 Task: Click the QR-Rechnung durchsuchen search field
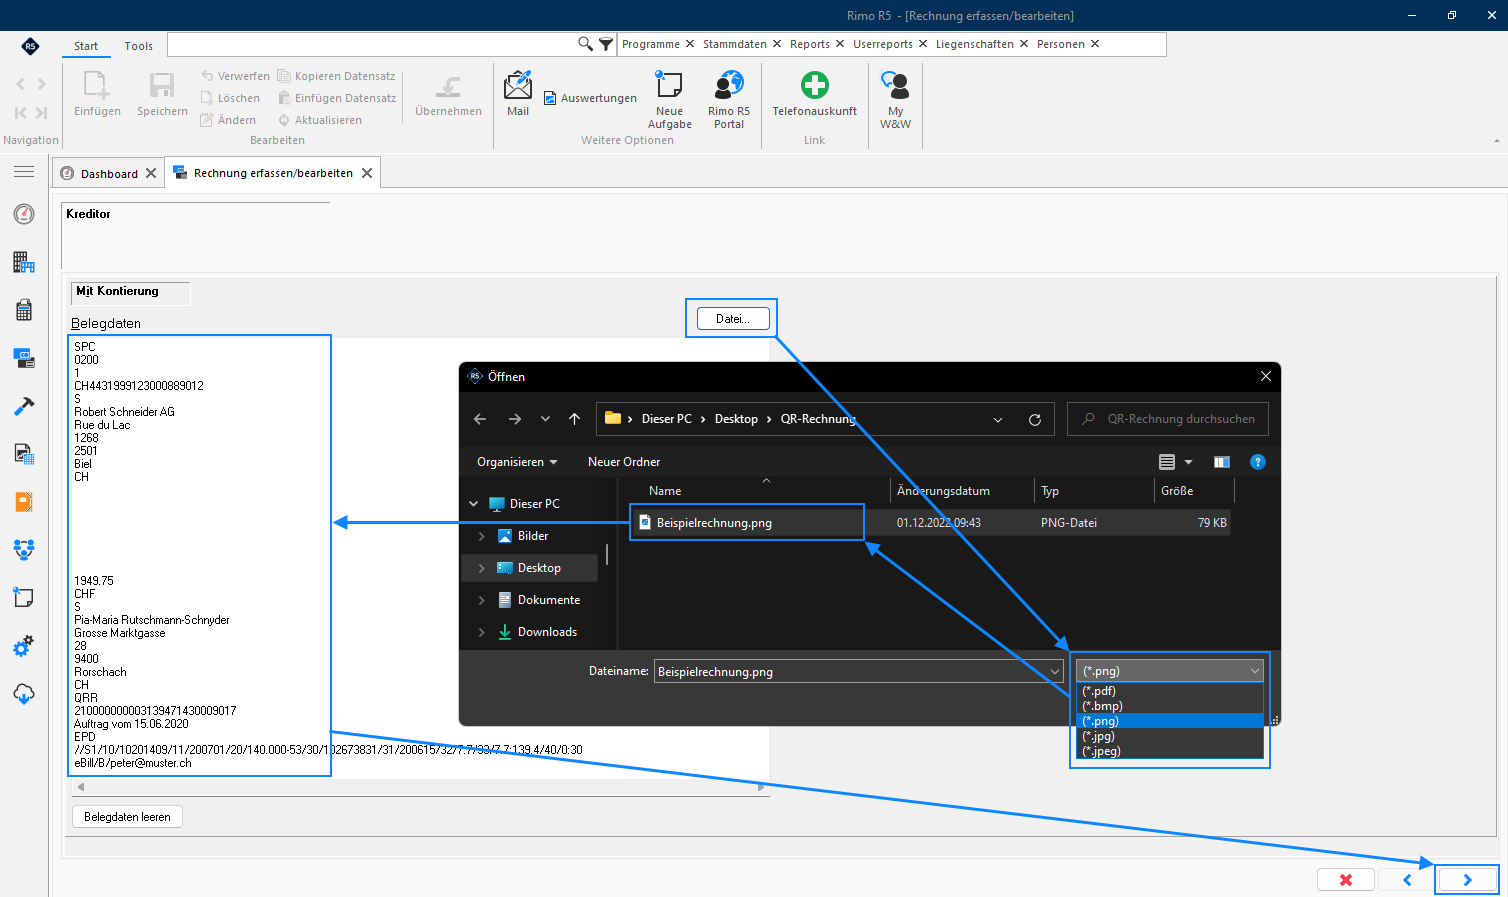tap(1168, 419)
